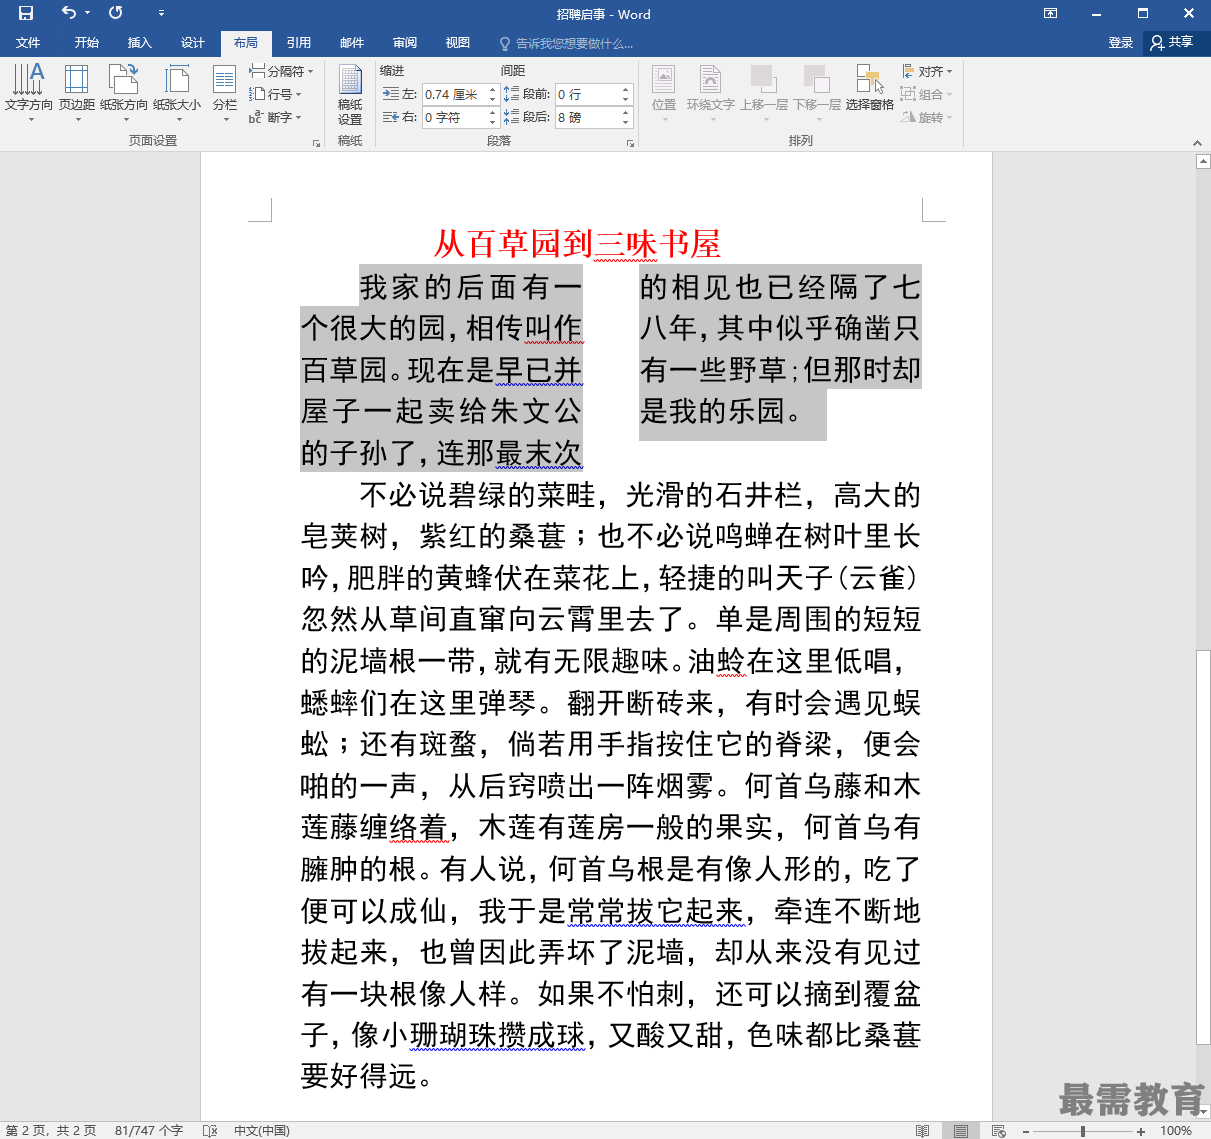
Task: Launch the 页面设置 dialog box
Action: point(317,143)
